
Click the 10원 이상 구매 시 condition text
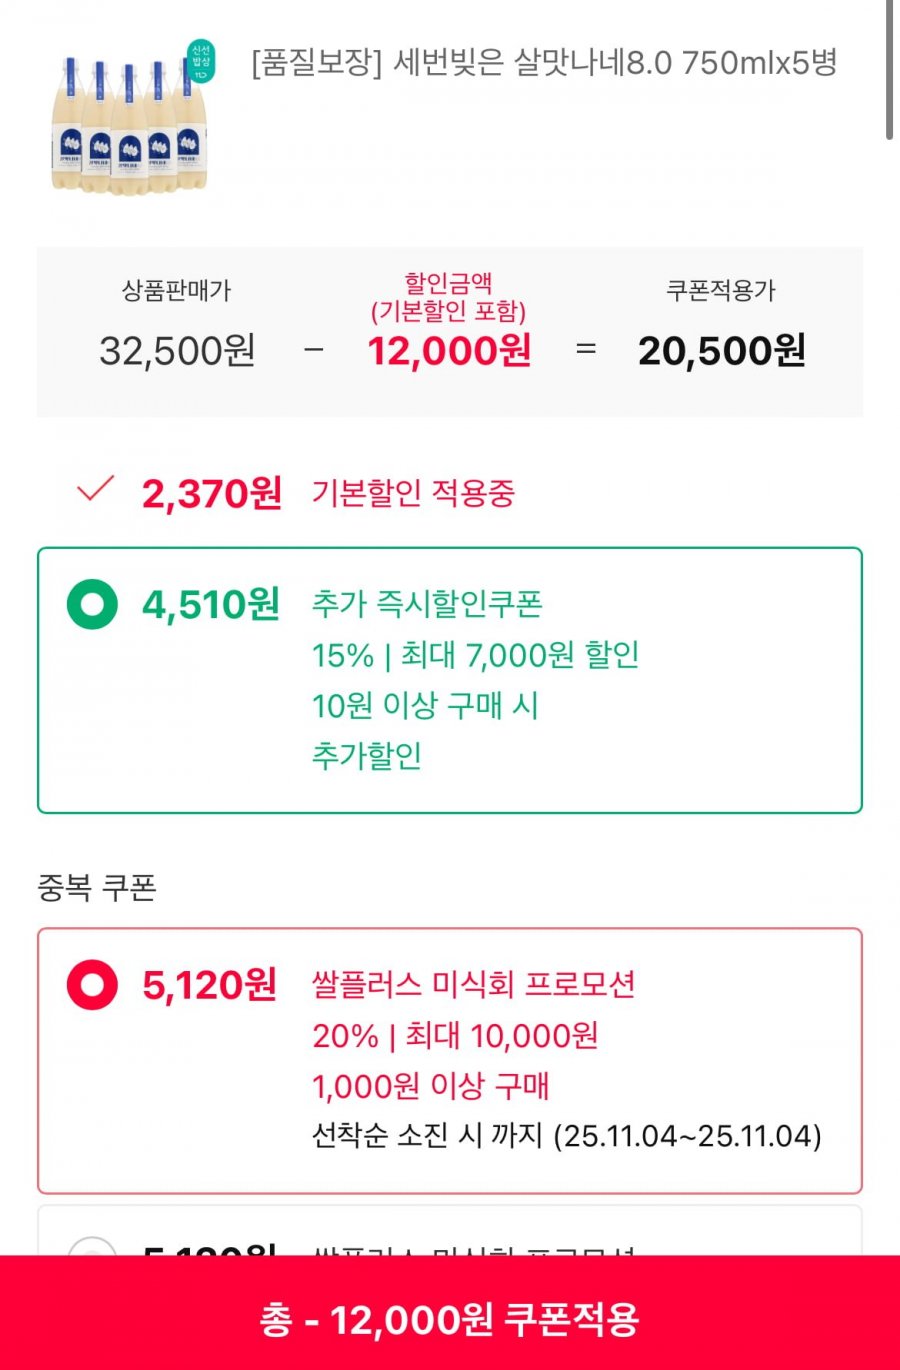(x=425, y=706)
